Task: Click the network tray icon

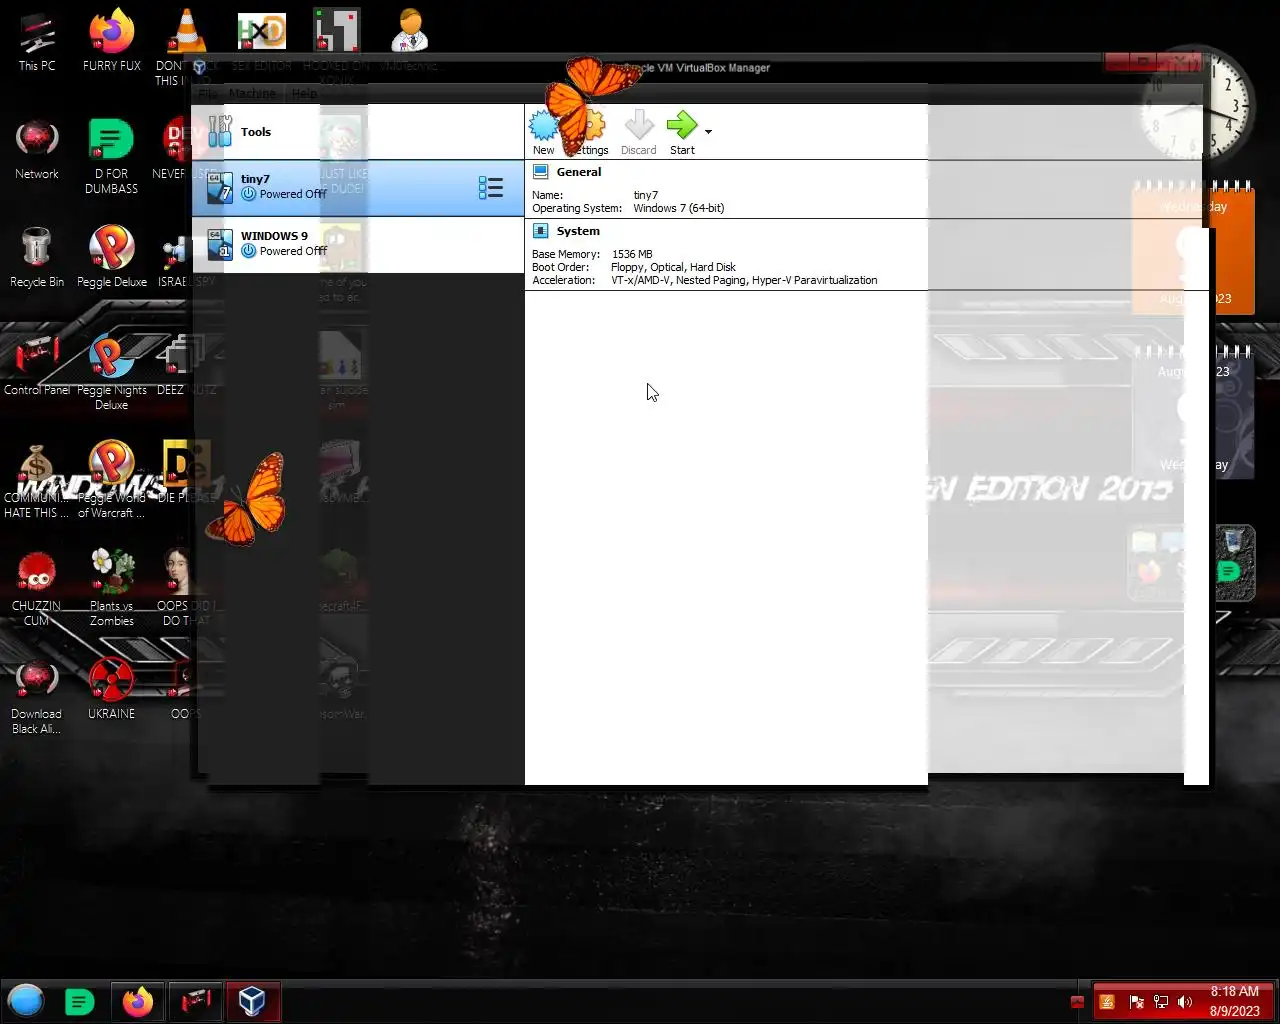Action: (x=1161, y=1002)
